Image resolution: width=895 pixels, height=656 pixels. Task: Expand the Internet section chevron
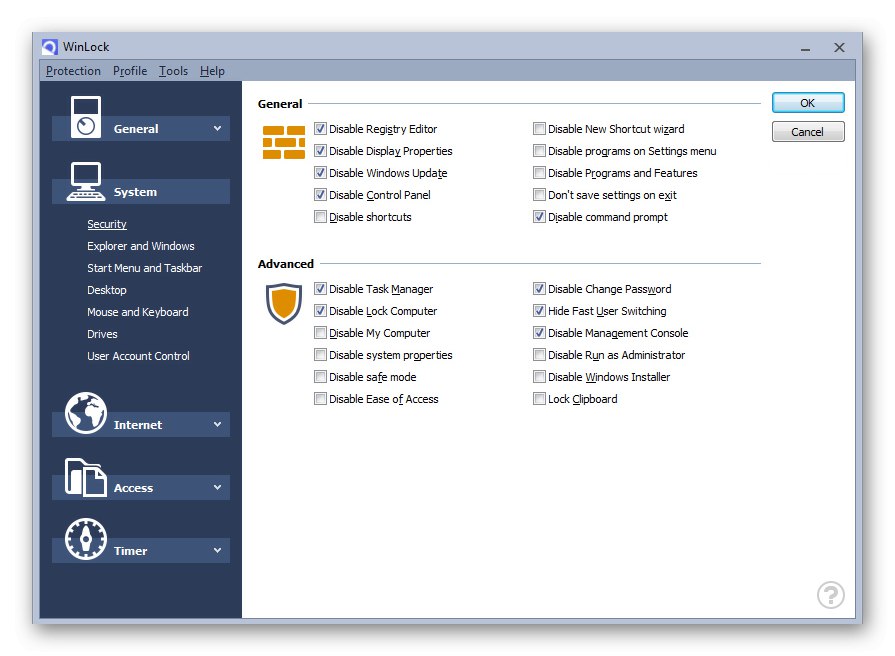click(217, 424)
